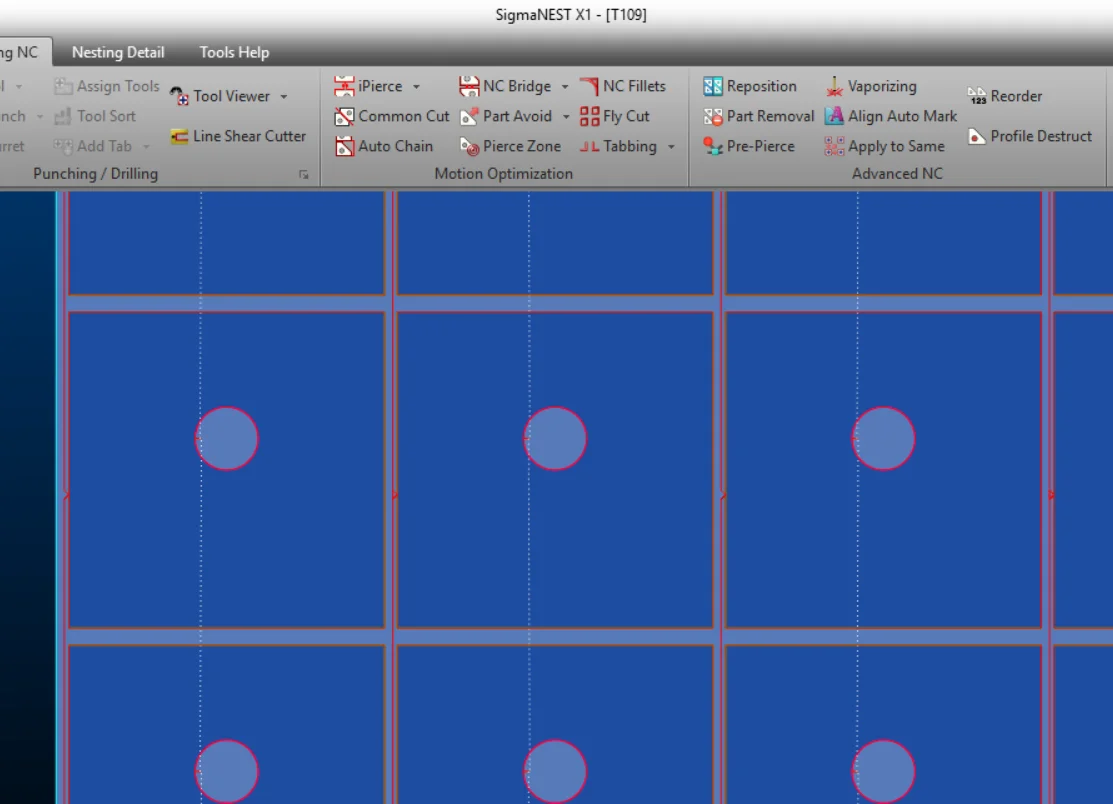Expand the Tool Viewer dropdown arrow
This screenshot has height=804, width=1113.
click(x=284, y=97)
